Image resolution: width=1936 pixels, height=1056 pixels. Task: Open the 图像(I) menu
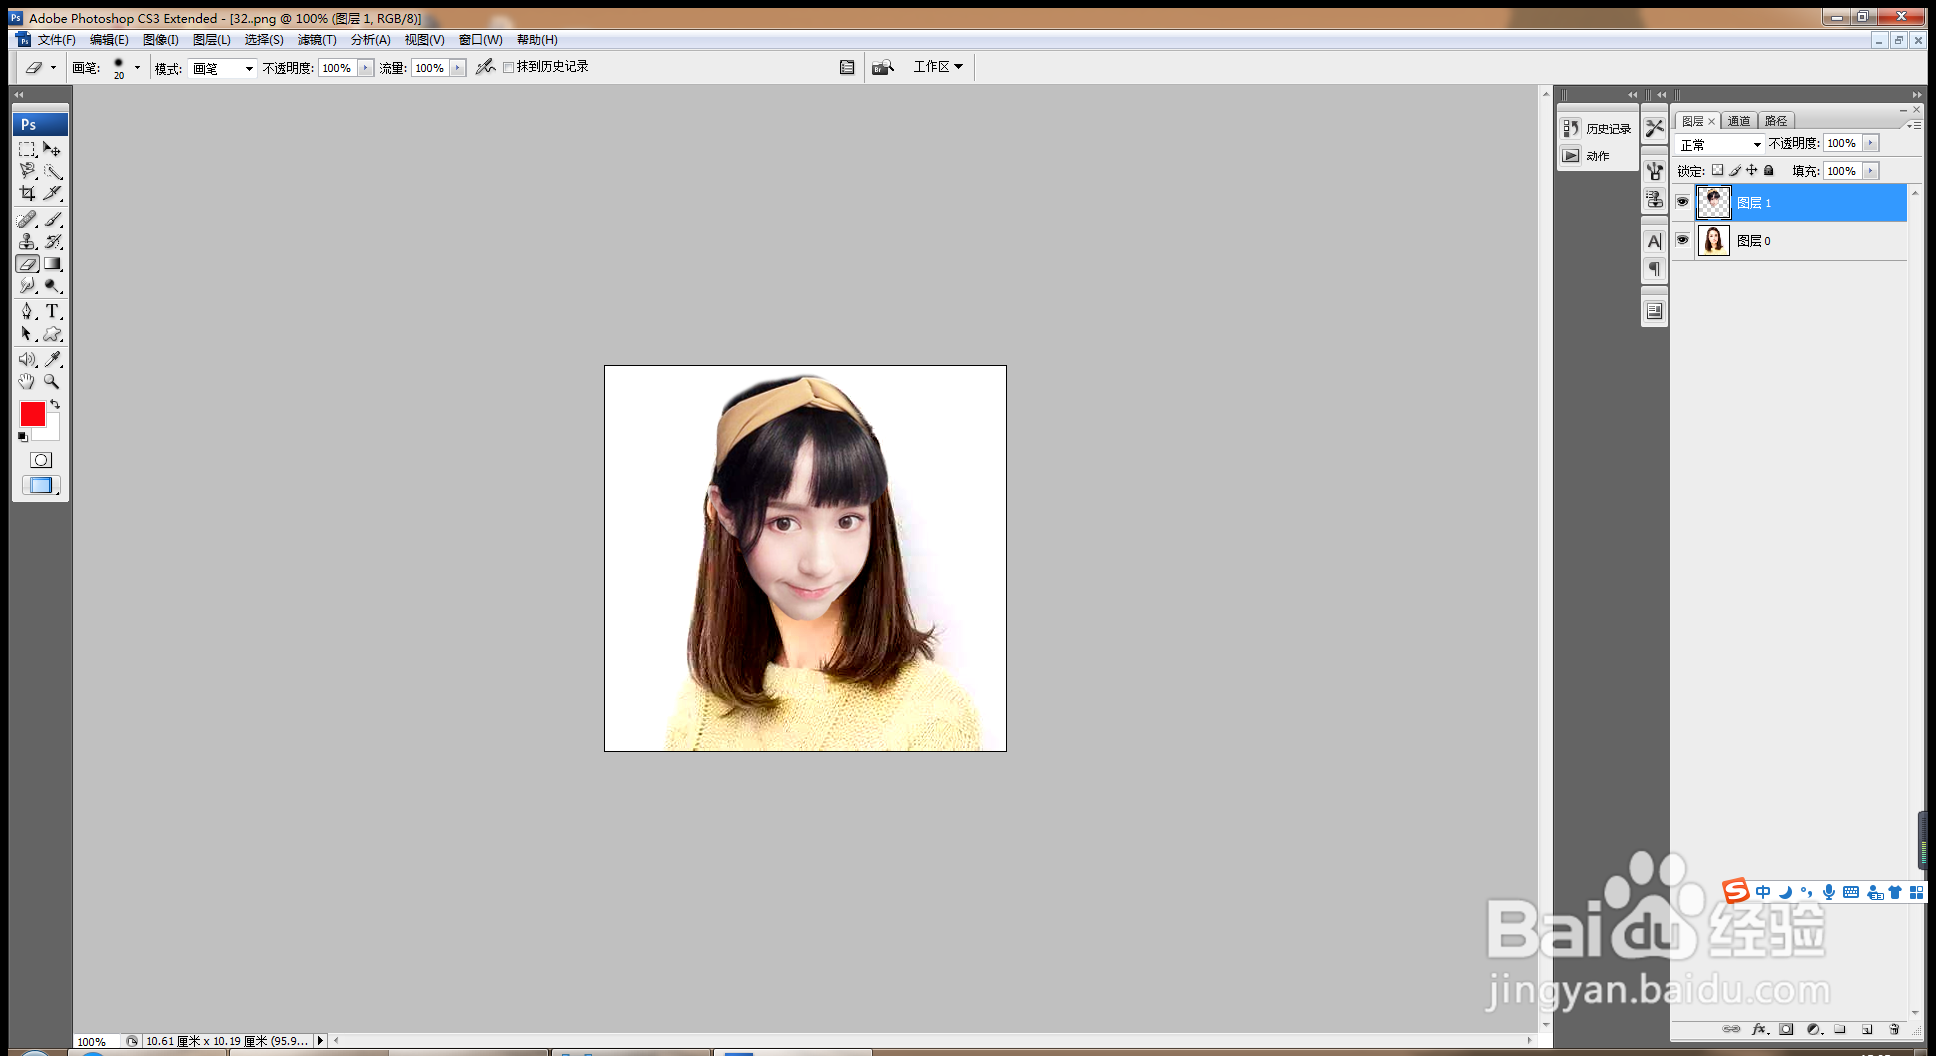click(160, 40)
